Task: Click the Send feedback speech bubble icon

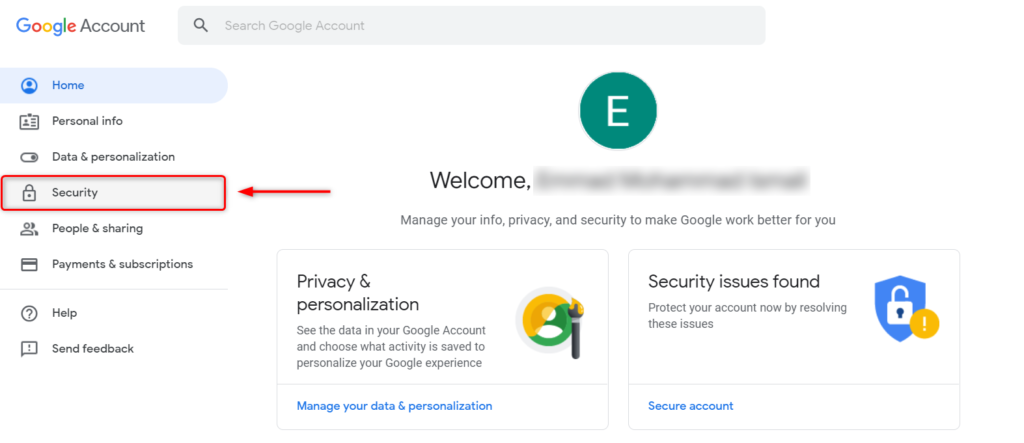Action: pos(29,349)
